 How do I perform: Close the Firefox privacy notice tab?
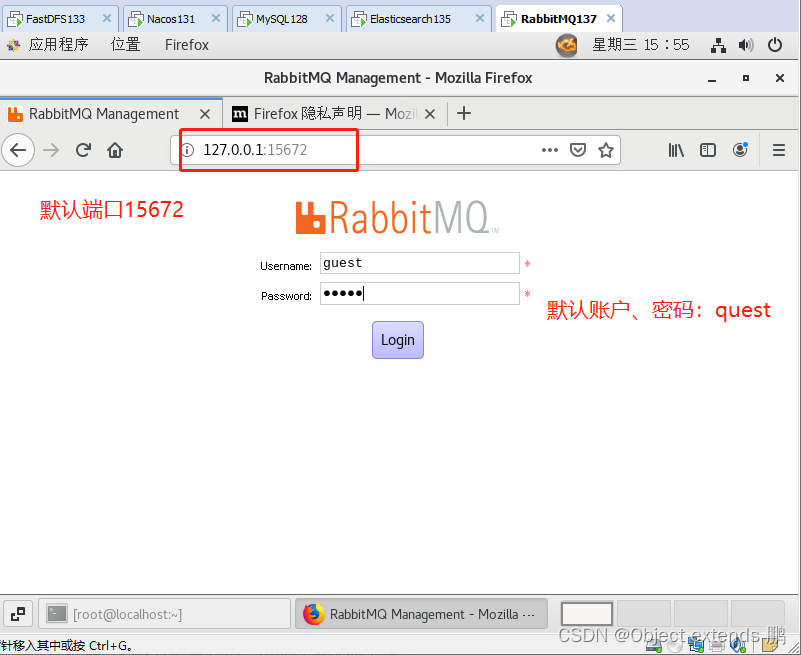click(x=430, y=114)
